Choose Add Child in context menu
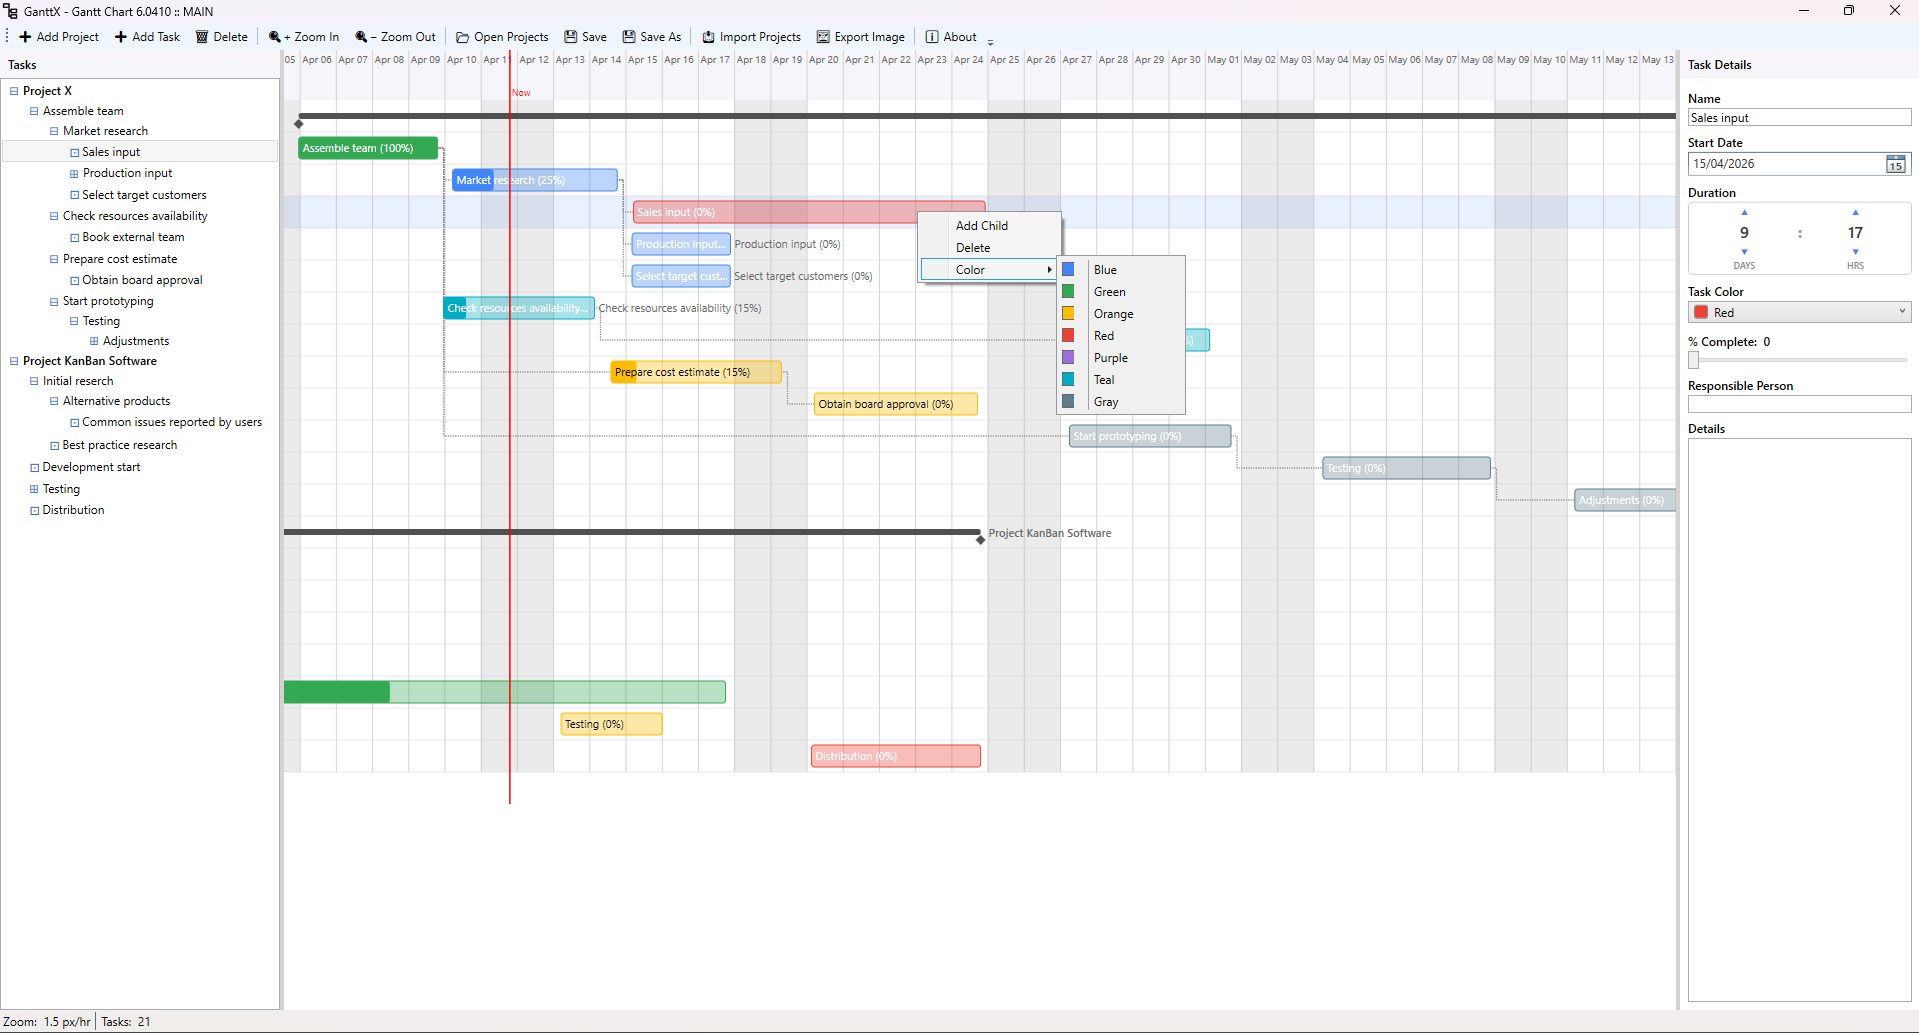The image size is (1919, 1033). pyautogui.click(x=989, y=226)
